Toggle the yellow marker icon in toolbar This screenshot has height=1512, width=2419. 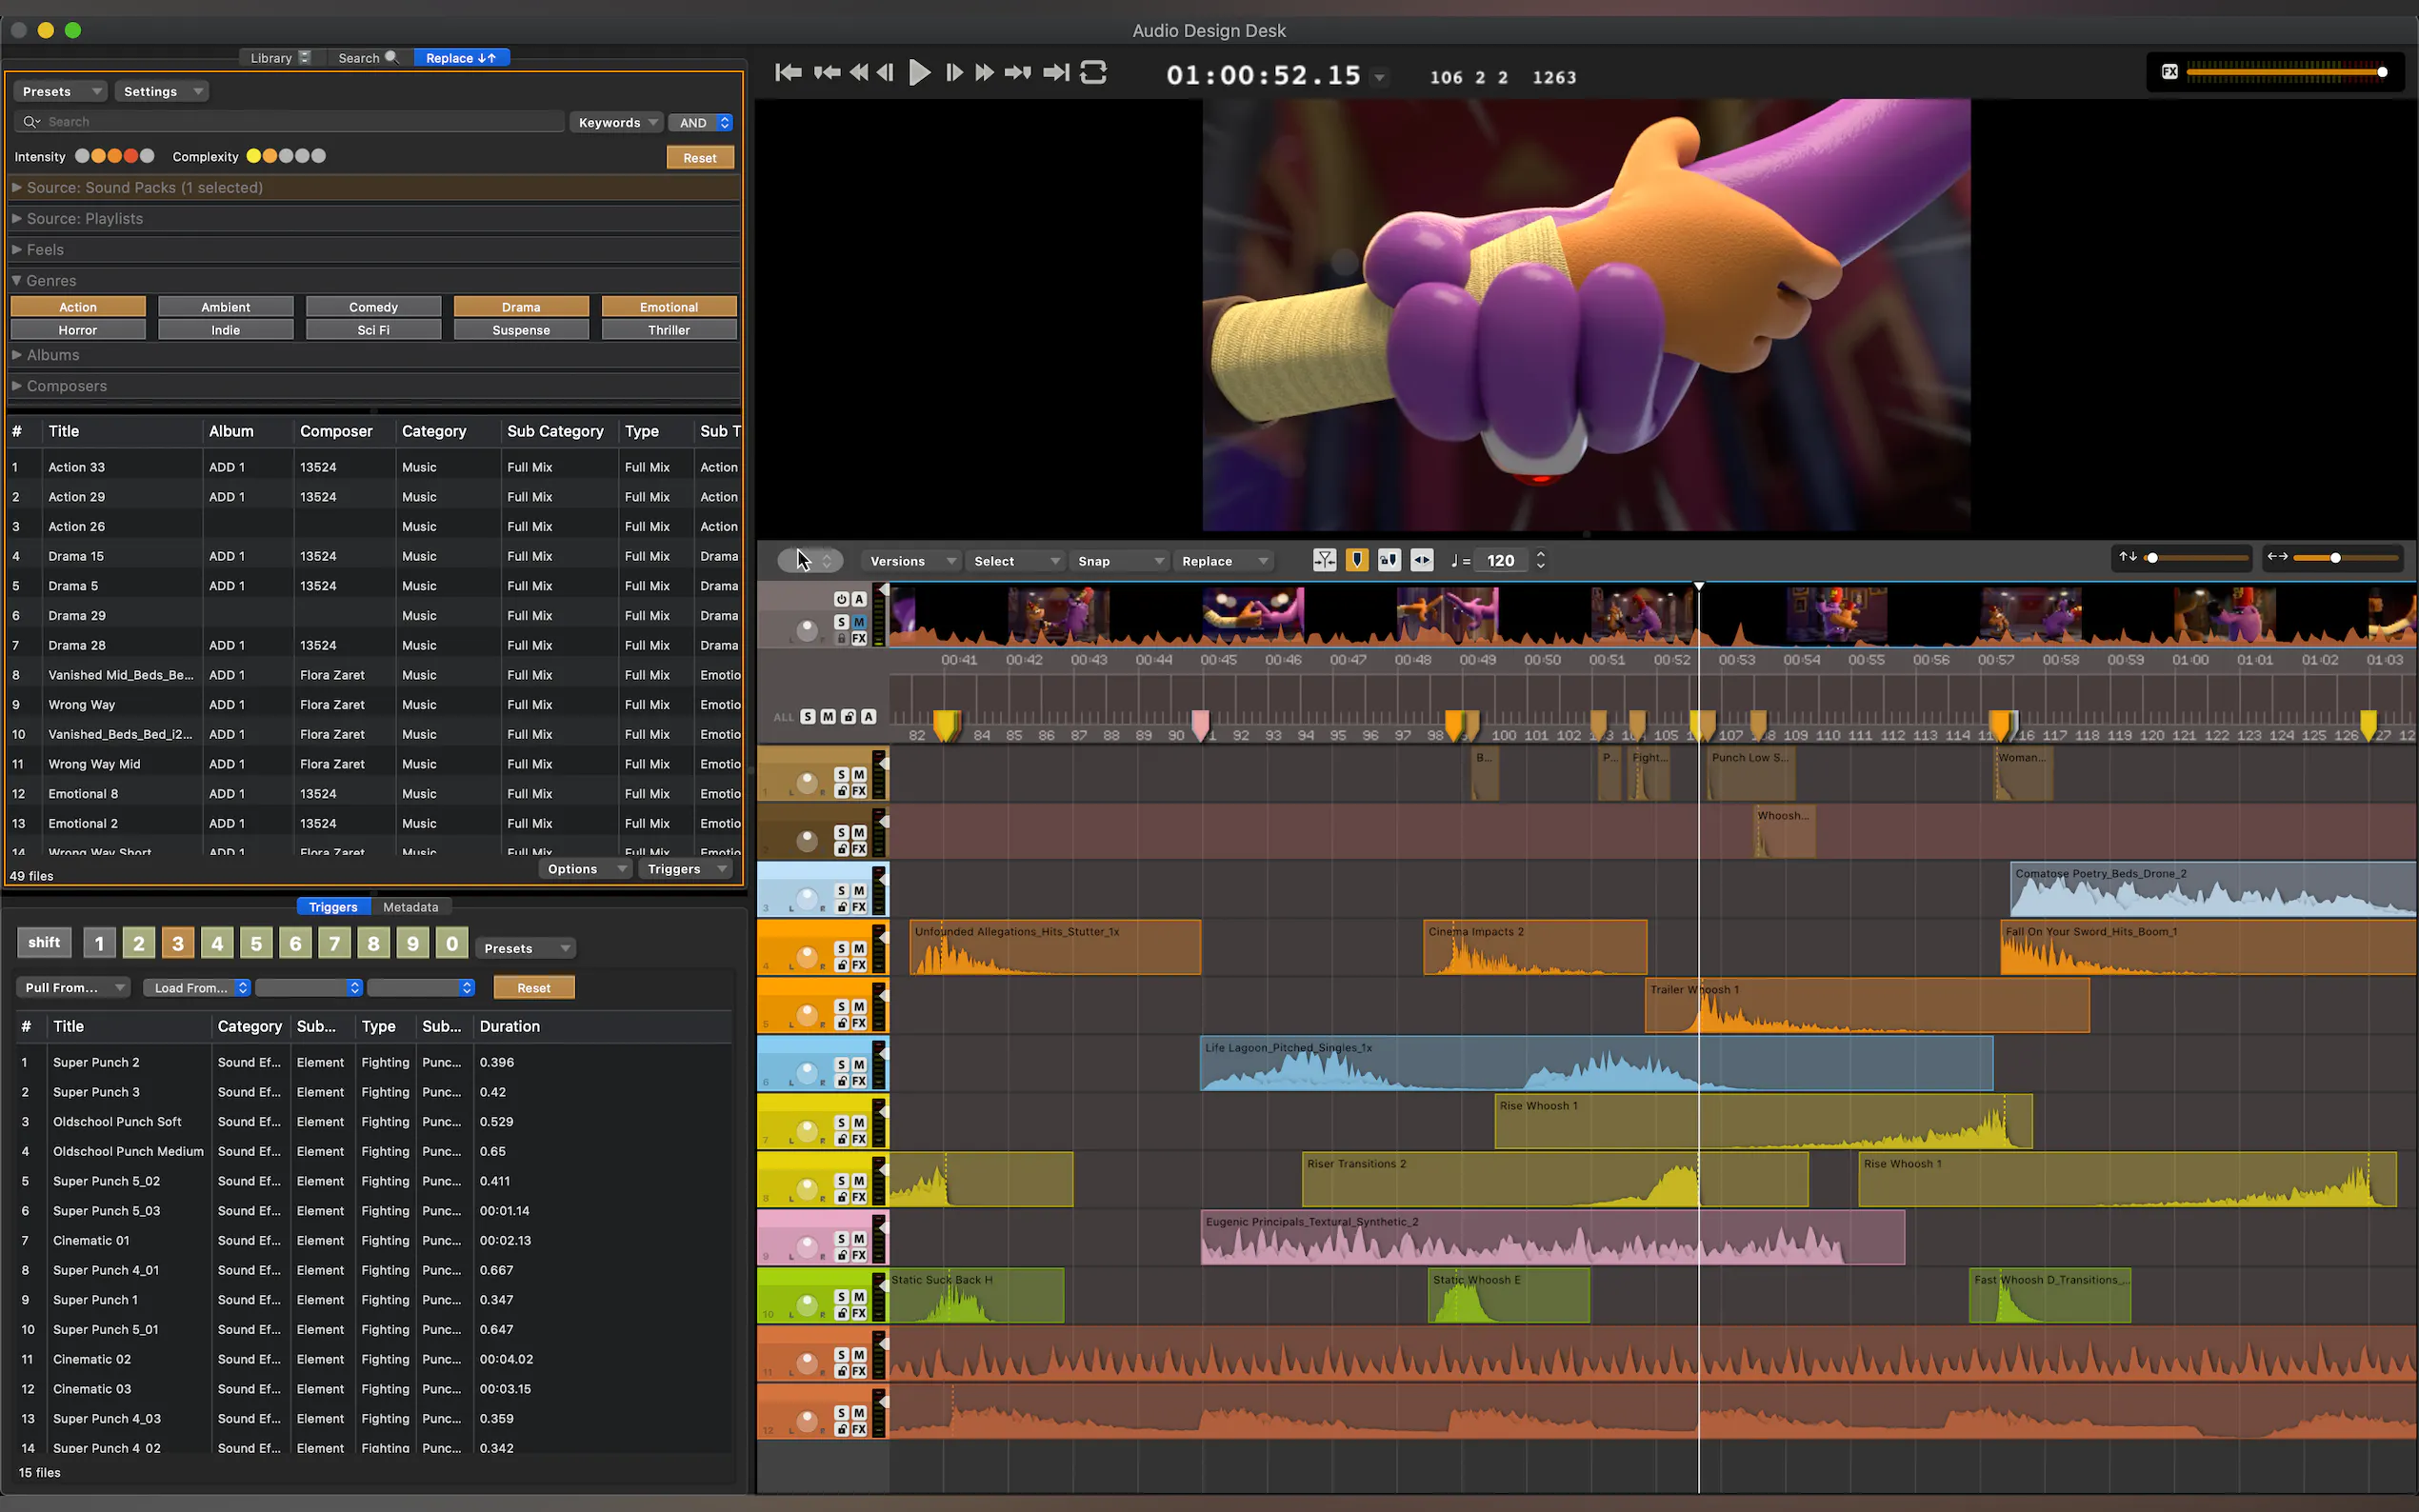point(1357,560)
